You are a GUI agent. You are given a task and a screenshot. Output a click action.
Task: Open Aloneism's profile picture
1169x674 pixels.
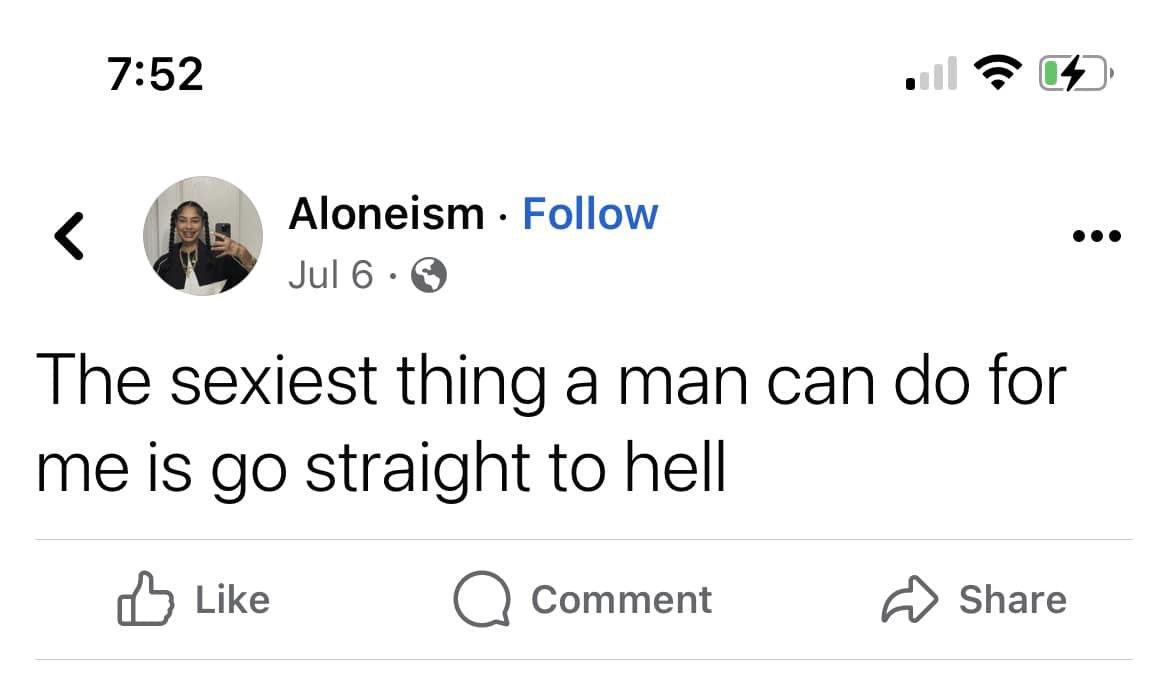click(203, 236)
